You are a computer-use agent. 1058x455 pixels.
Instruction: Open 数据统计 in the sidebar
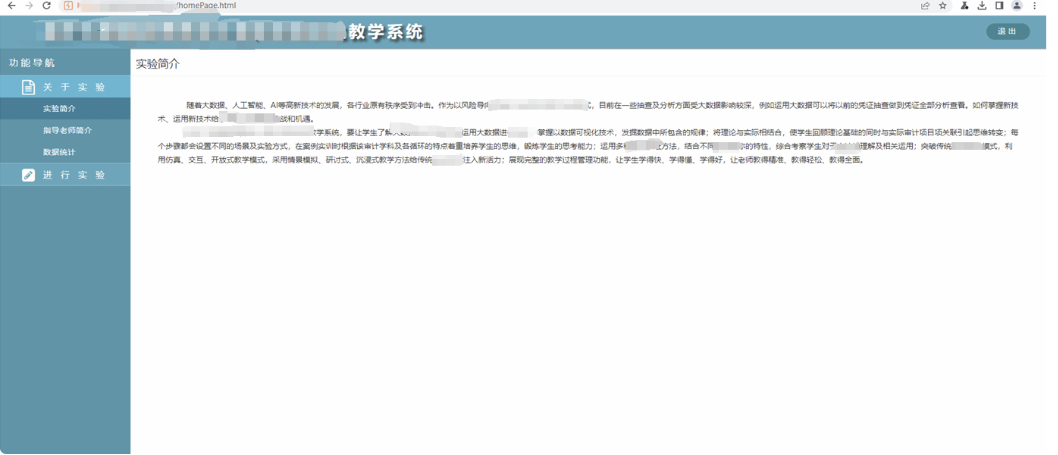pos(65,152)
